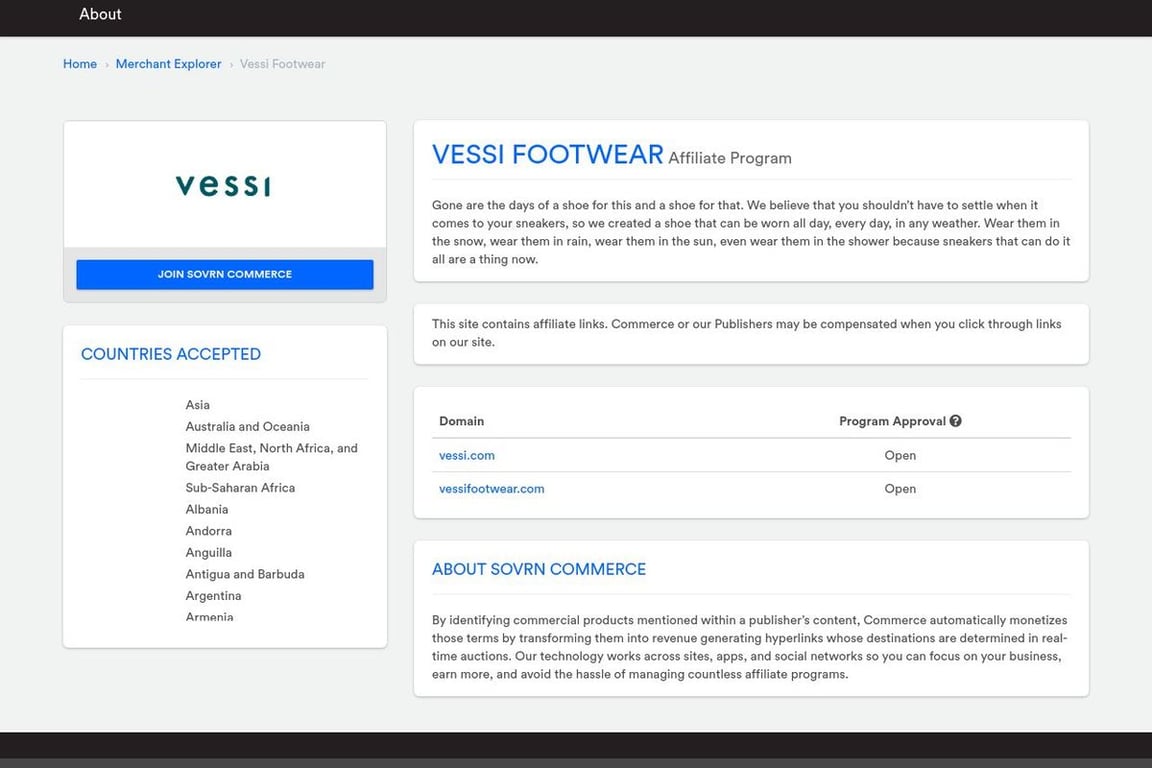
Task: Select Middle East, North Africa entry
Action: pyautogui.click(x=272, y=457)
